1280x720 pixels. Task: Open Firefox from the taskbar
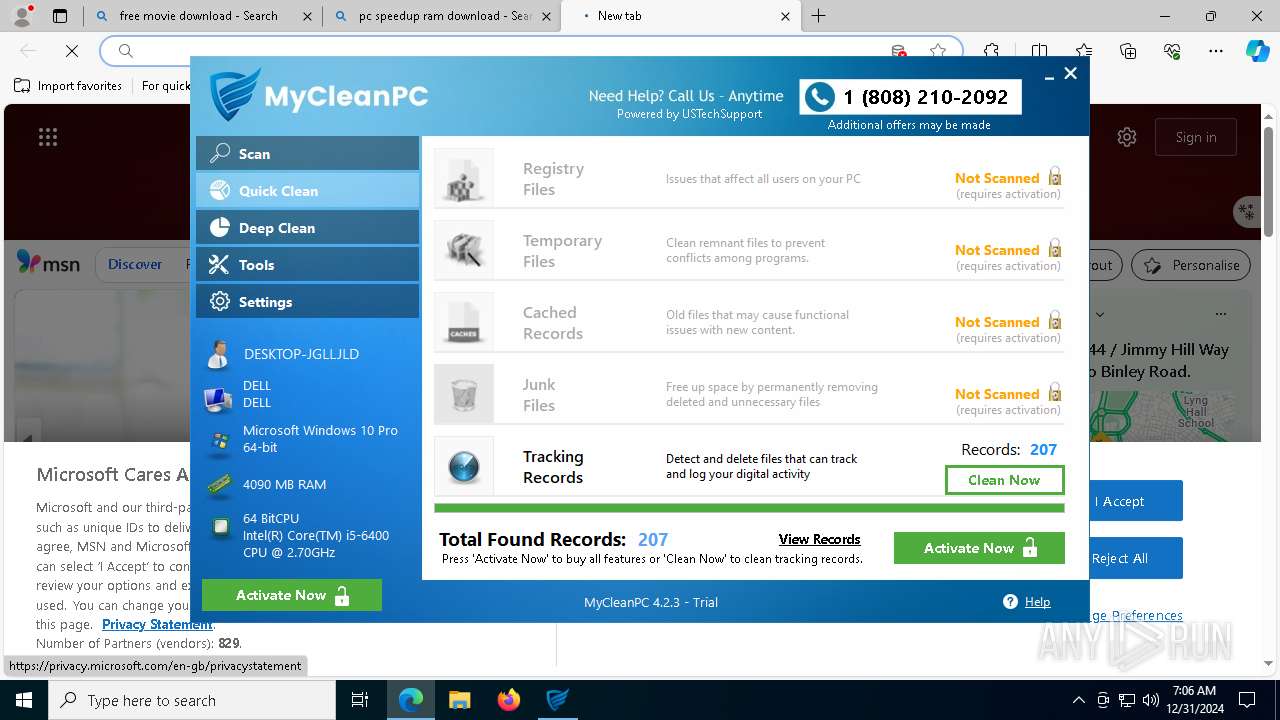click(x=509, y=700)
